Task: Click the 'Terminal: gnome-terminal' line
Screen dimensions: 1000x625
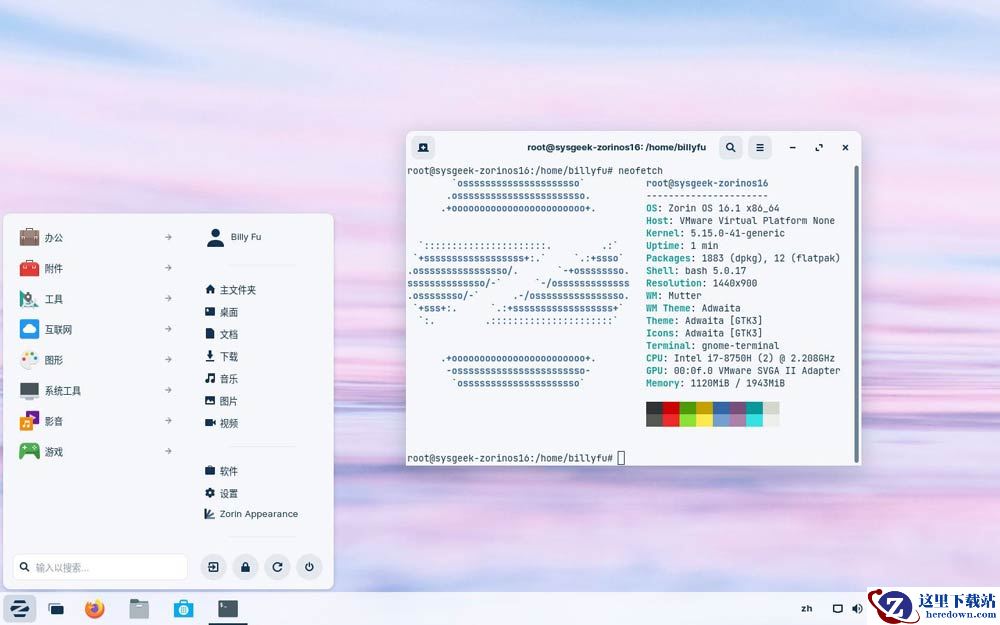Action: pos(712,346)
